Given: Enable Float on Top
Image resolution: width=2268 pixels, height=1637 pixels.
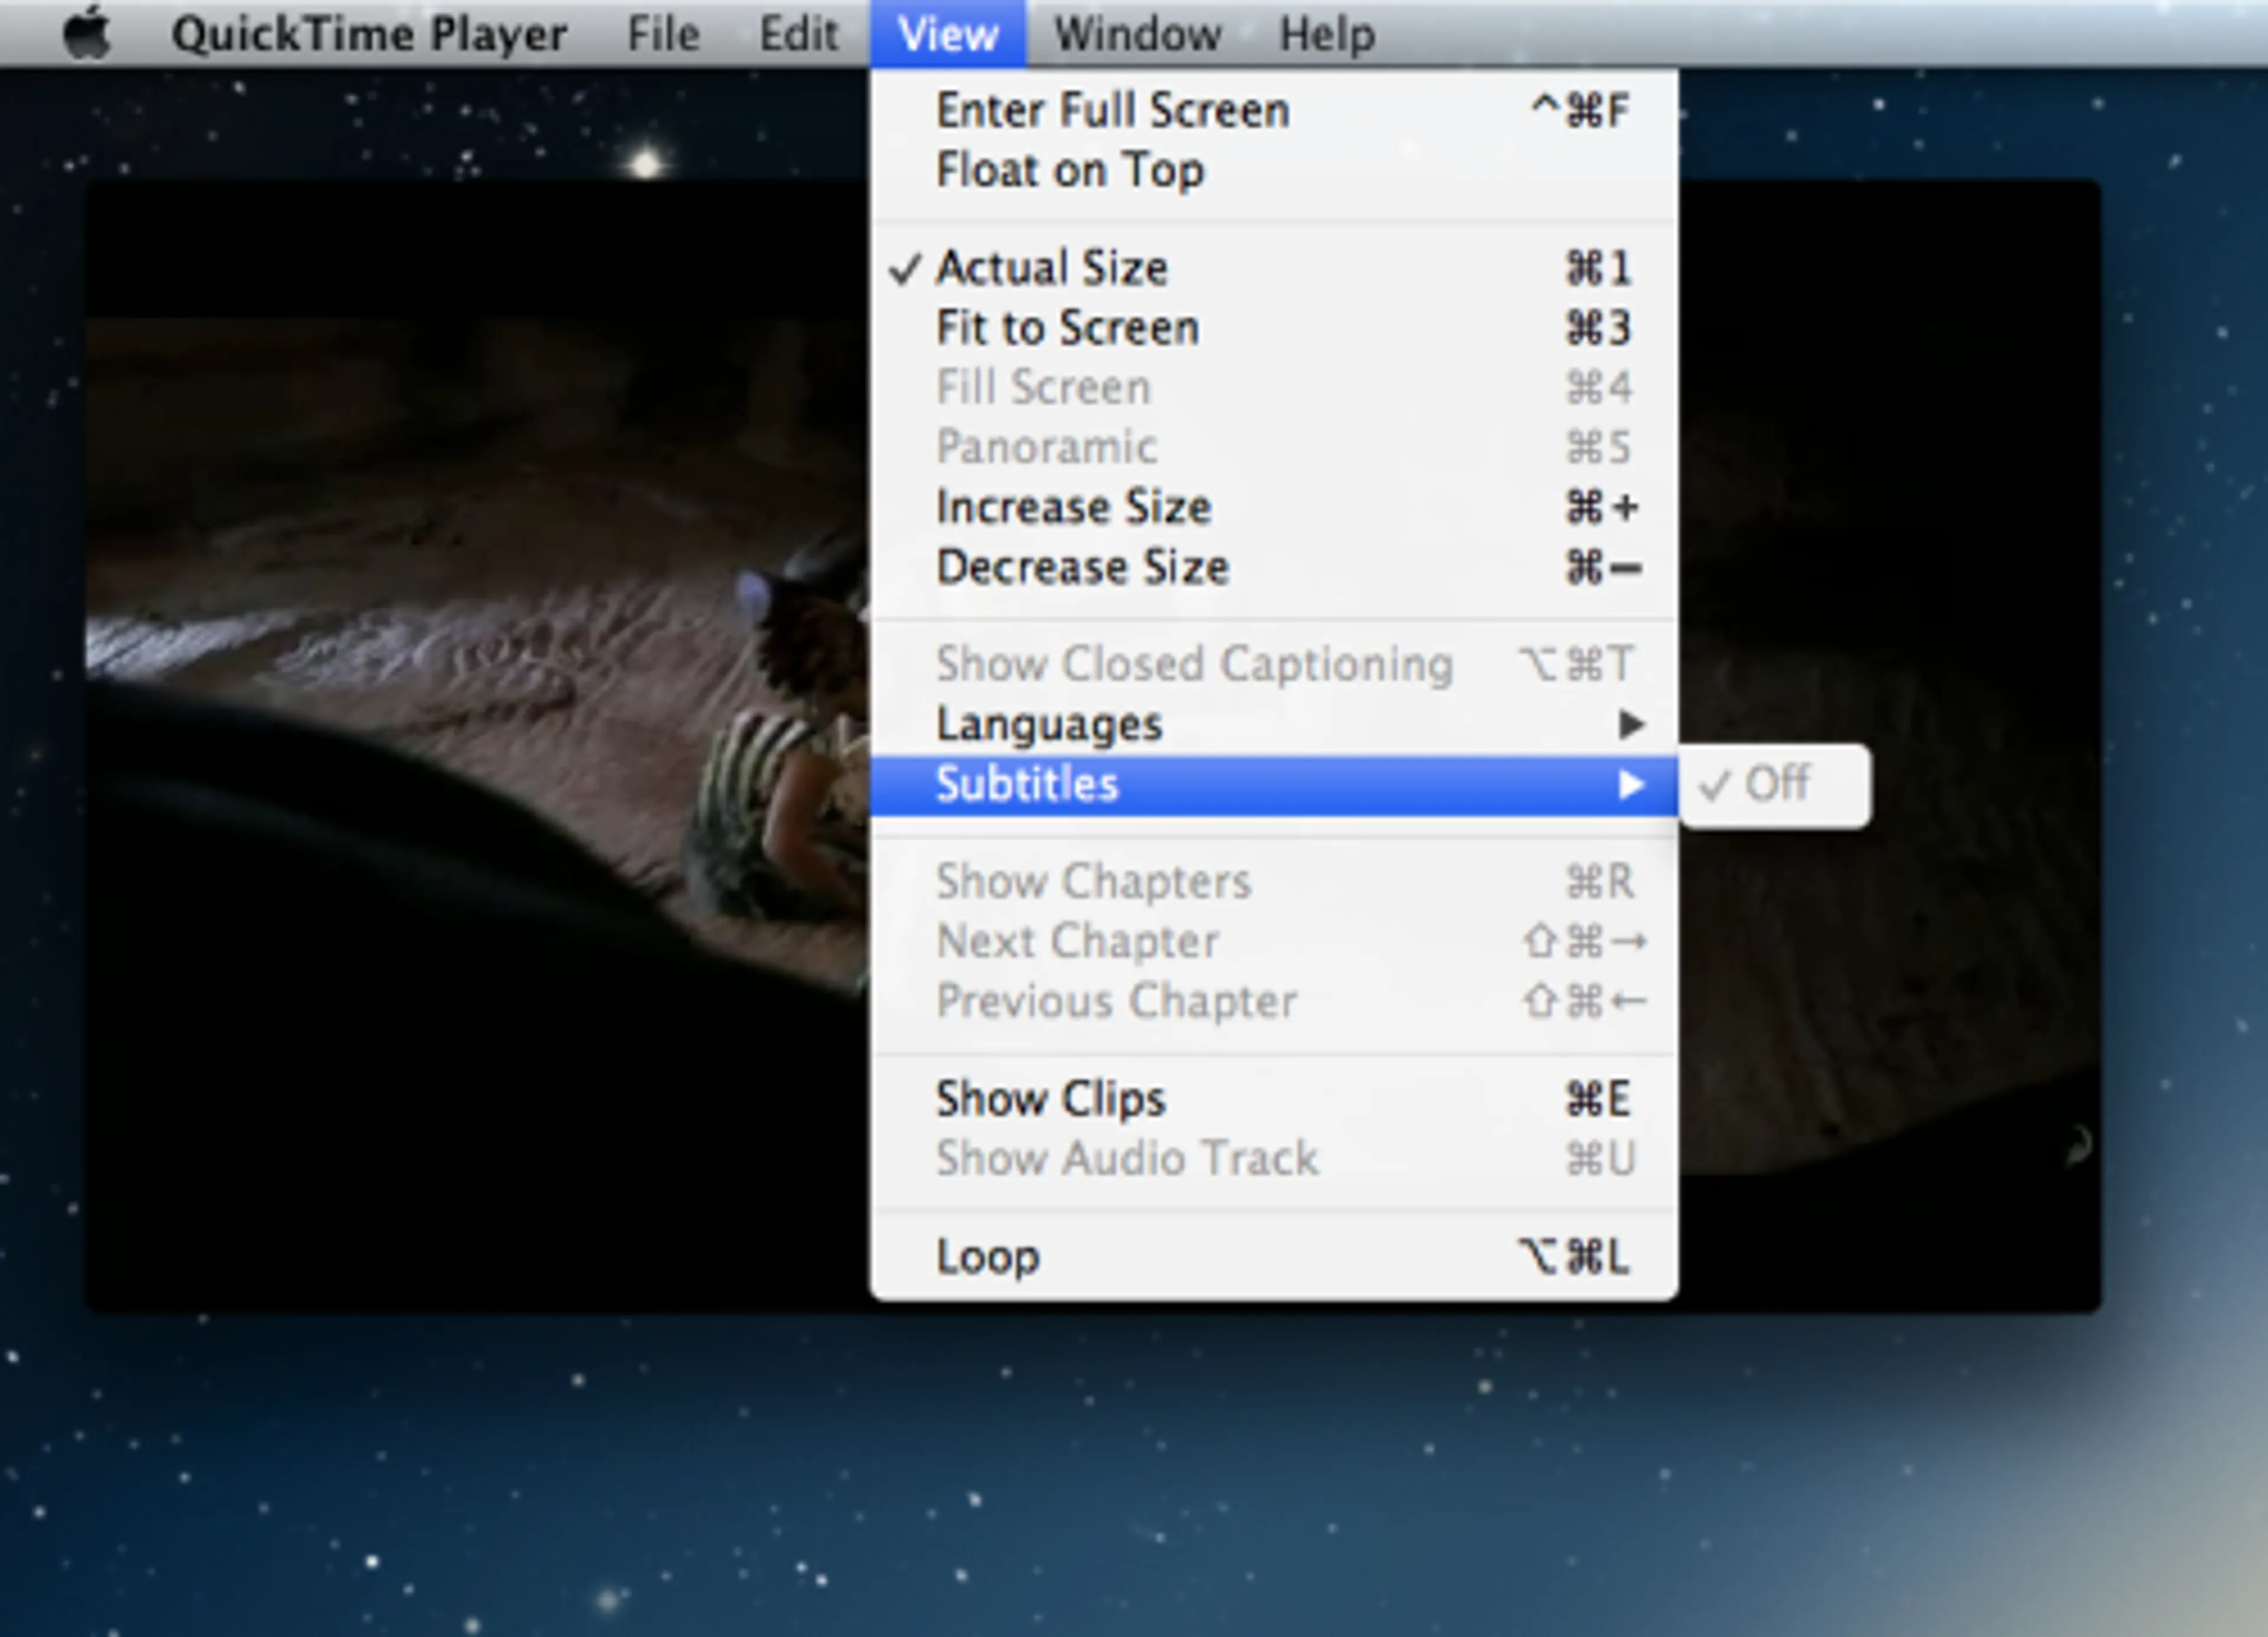Looking at the screenshot, I should point(1070,170).
